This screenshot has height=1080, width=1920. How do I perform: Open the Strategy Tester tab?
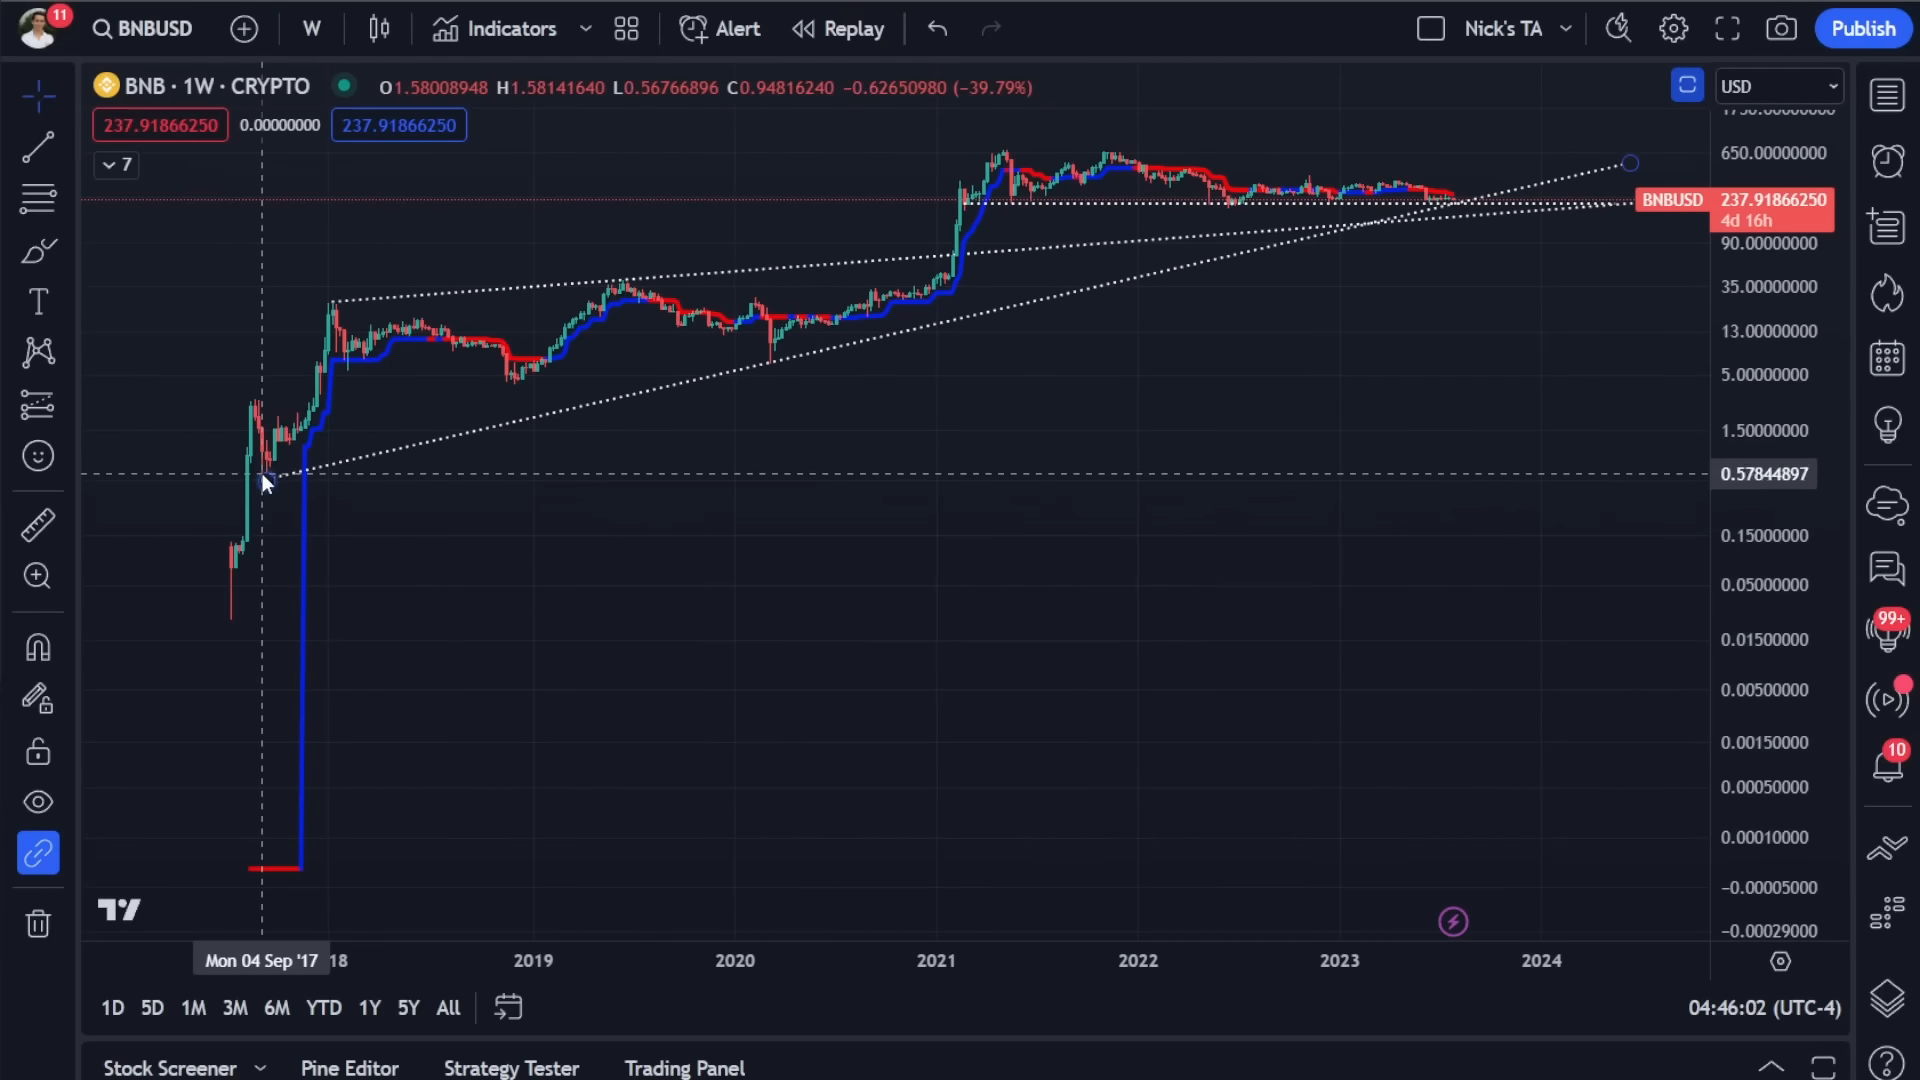click(511, 1068)
